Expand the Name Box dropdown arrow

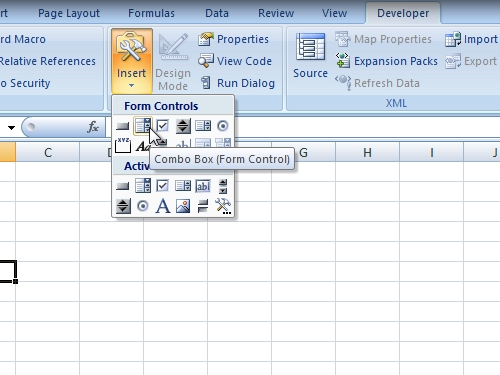point(11,127)
